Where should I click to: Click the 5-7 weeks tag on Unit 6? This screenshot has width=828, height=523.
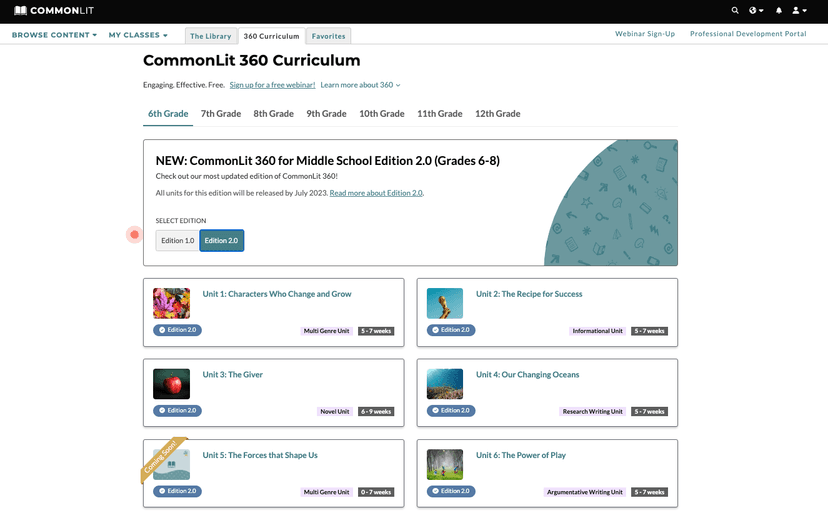coord(650,492)
